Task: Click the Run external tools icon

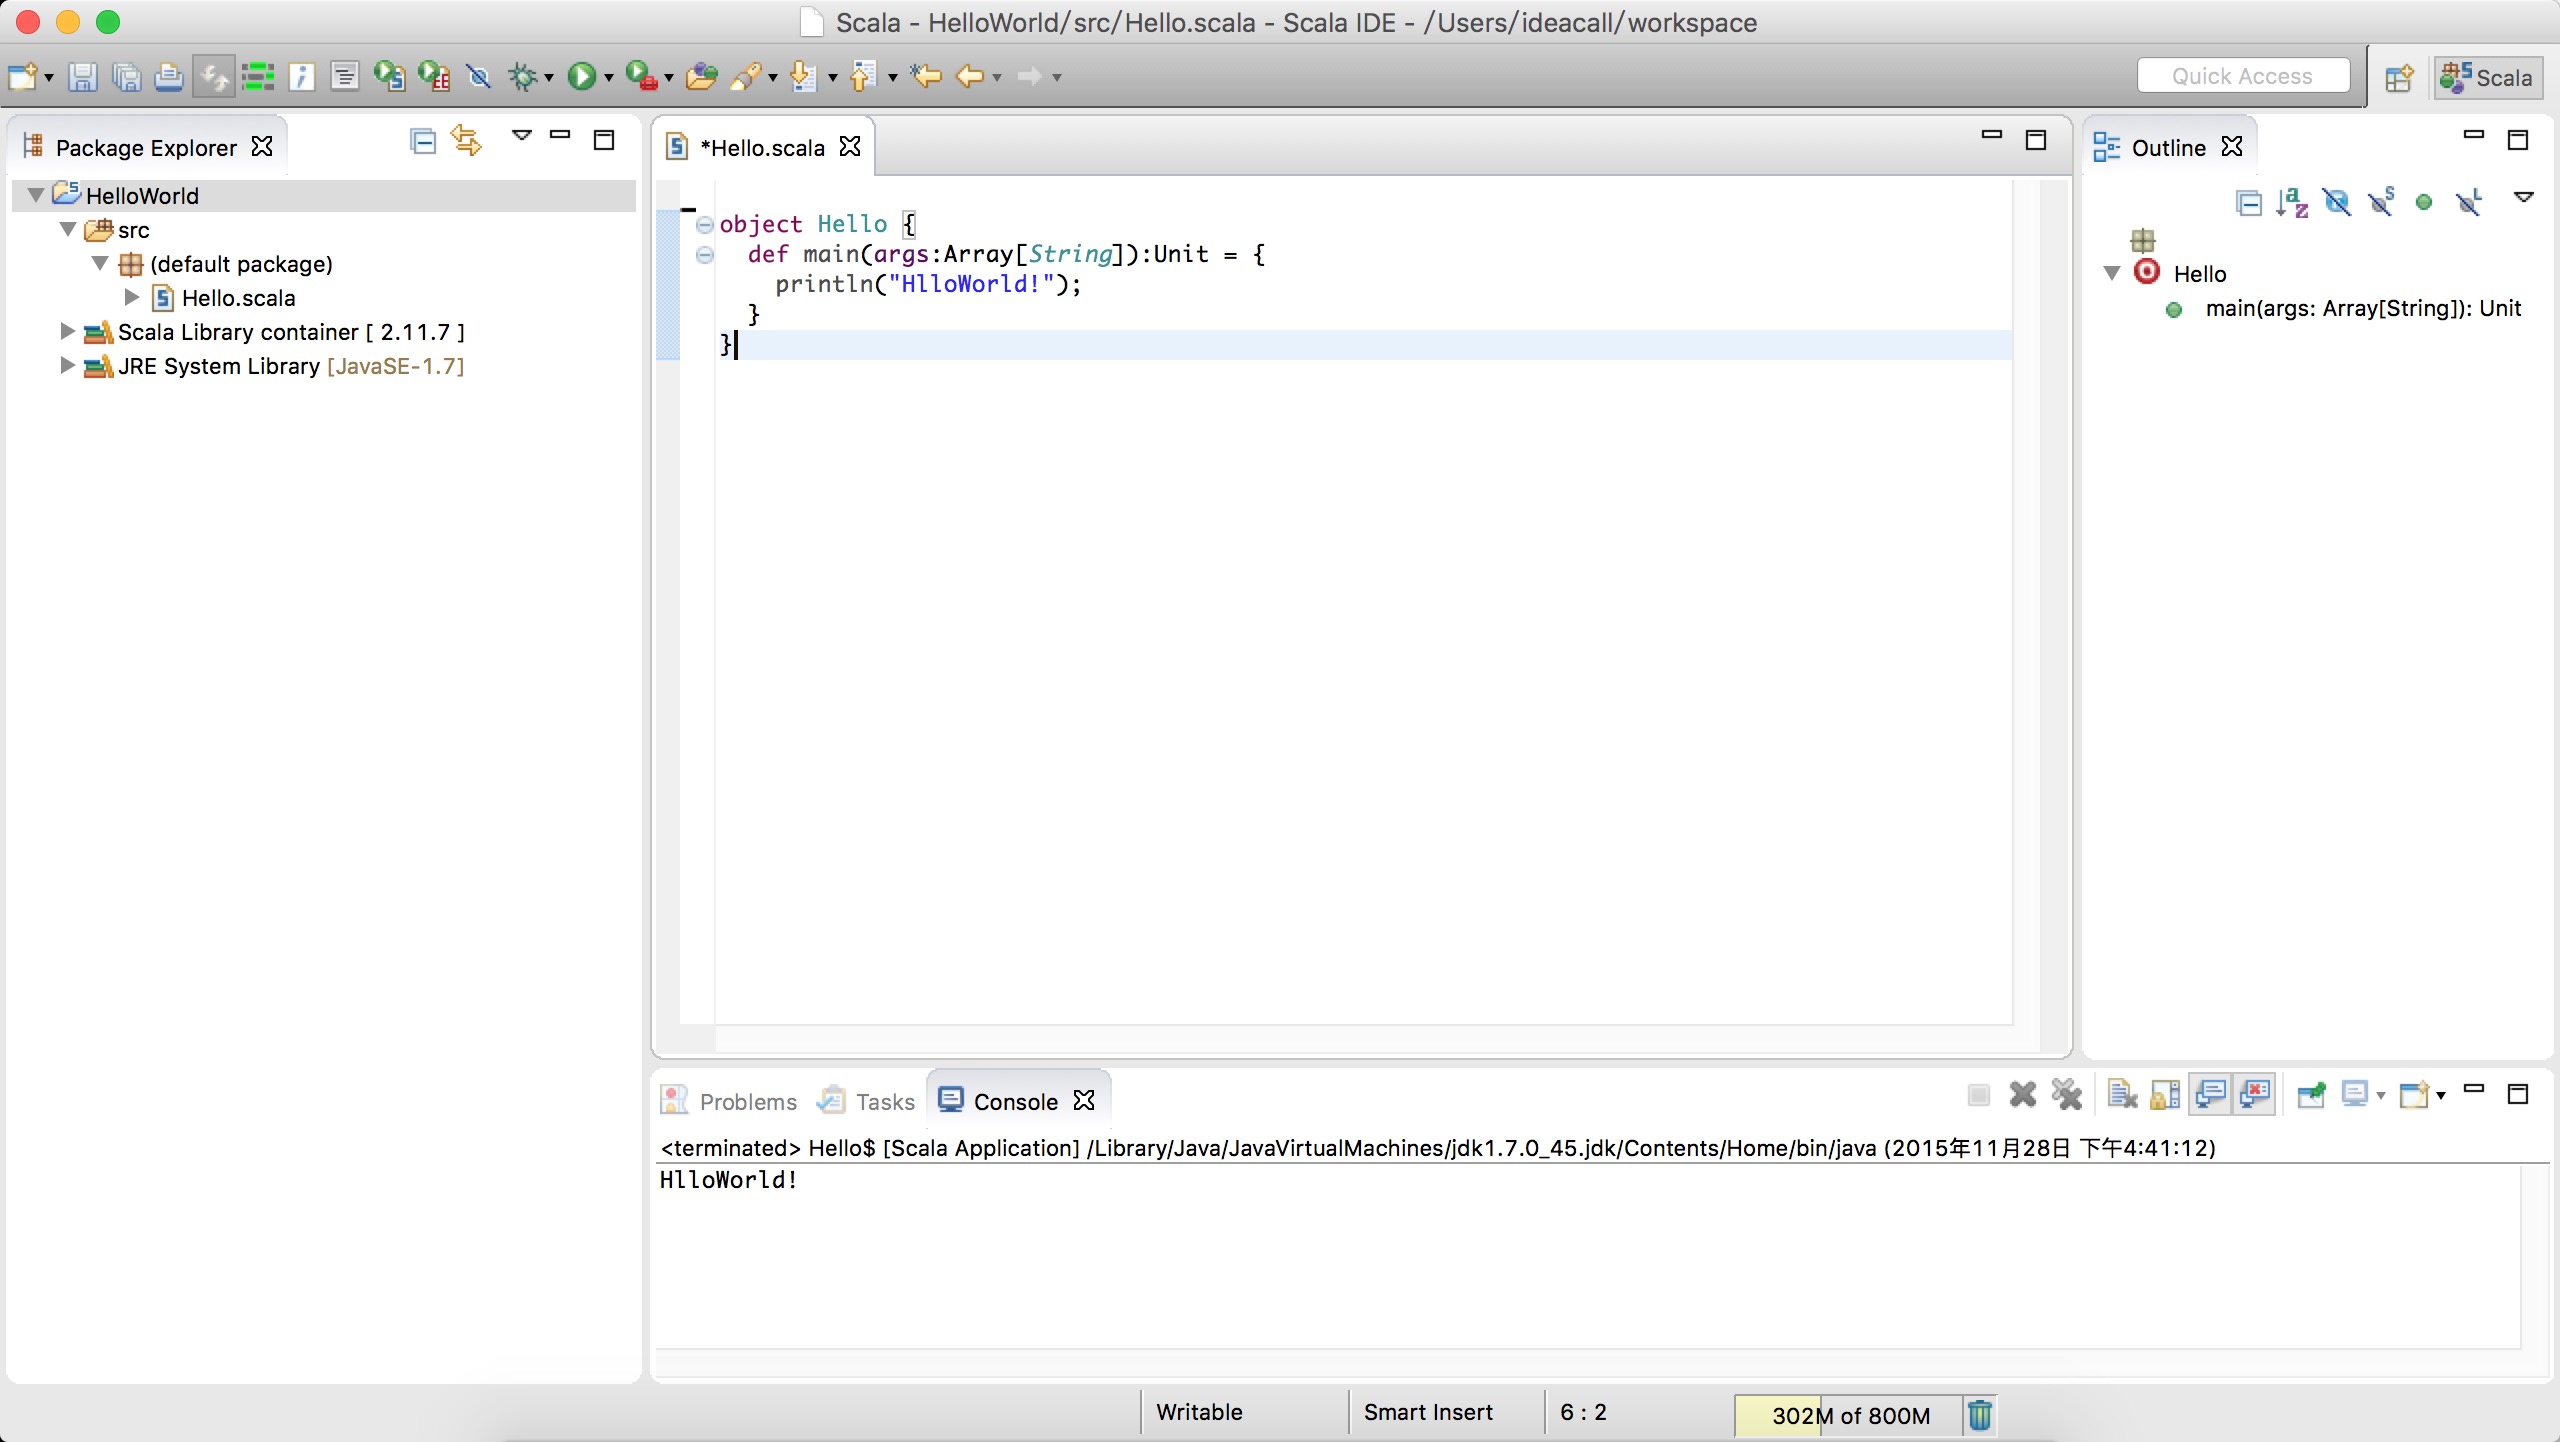Action: pyautogui.click(x=641, y=77)
